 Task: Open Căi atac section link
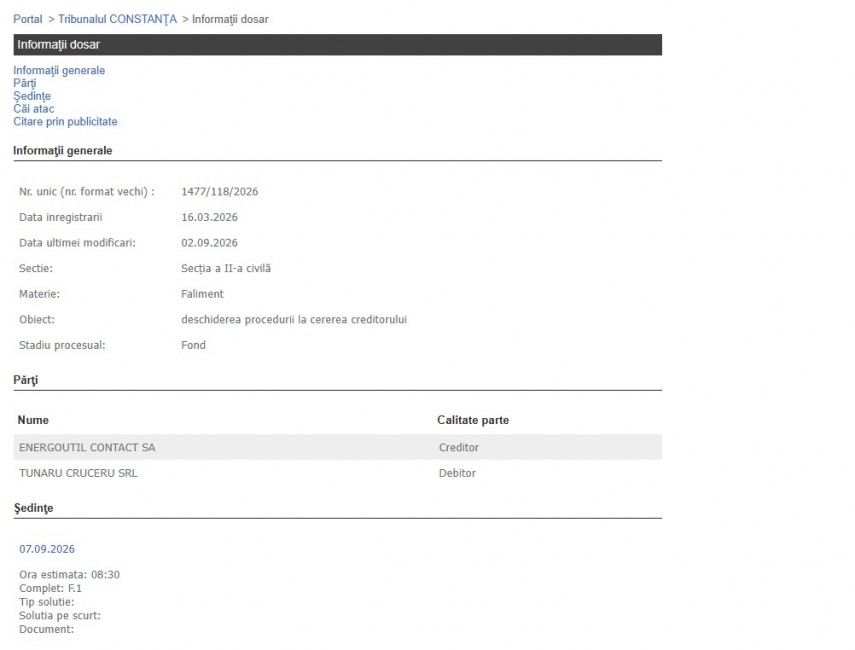coord(33,109)
